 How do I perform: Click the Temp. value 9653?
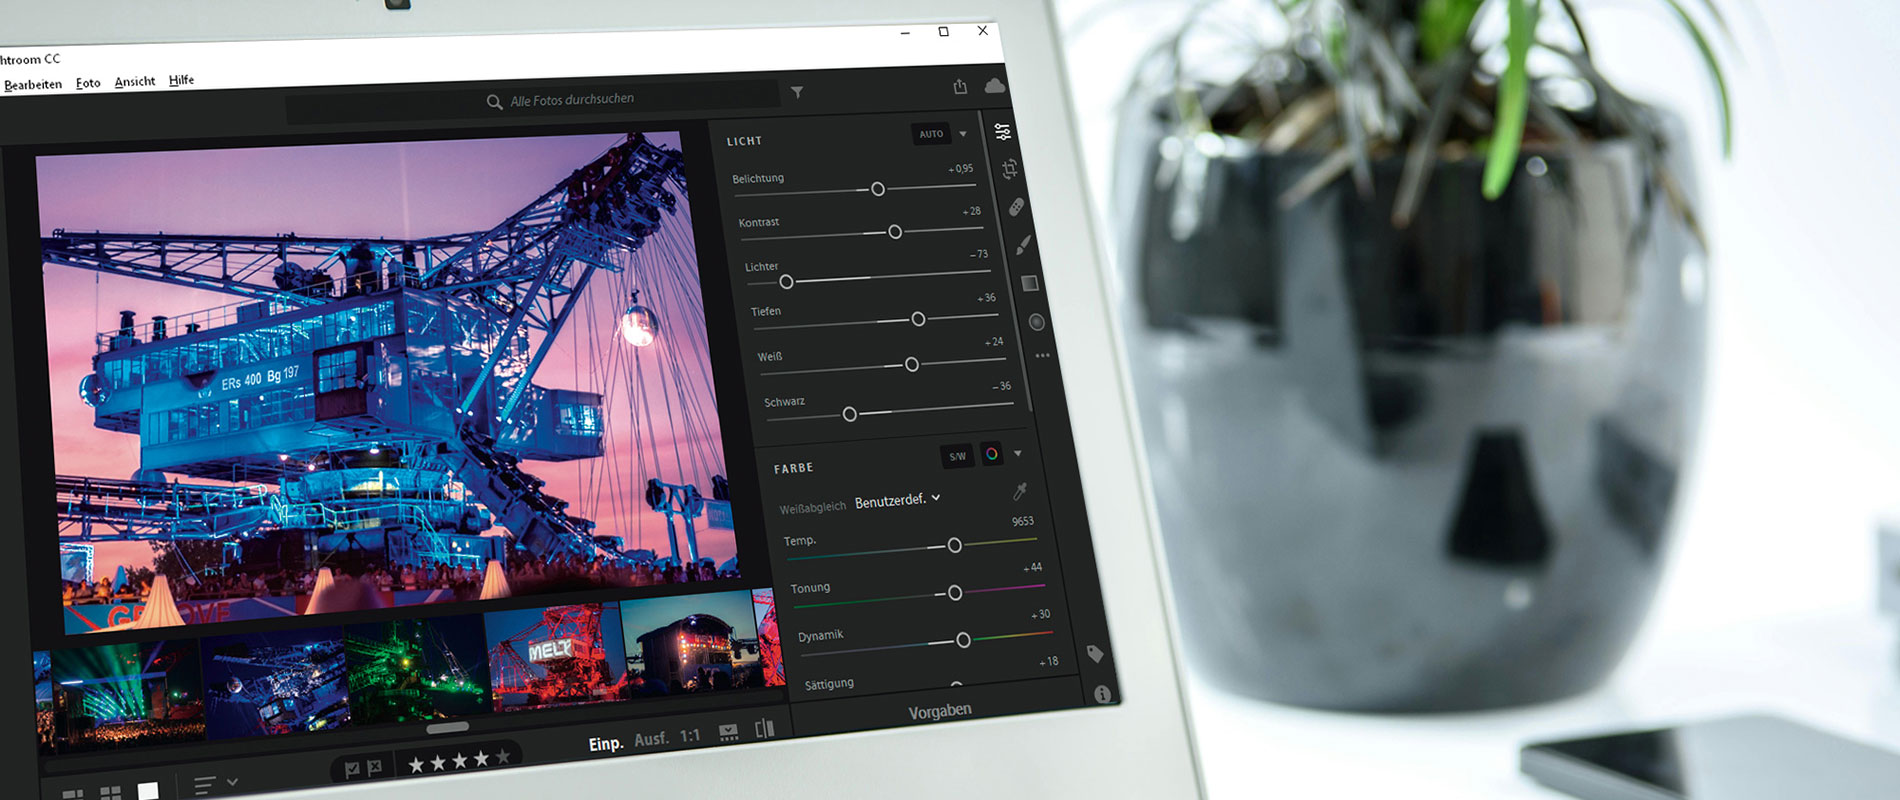(1022, 521)
